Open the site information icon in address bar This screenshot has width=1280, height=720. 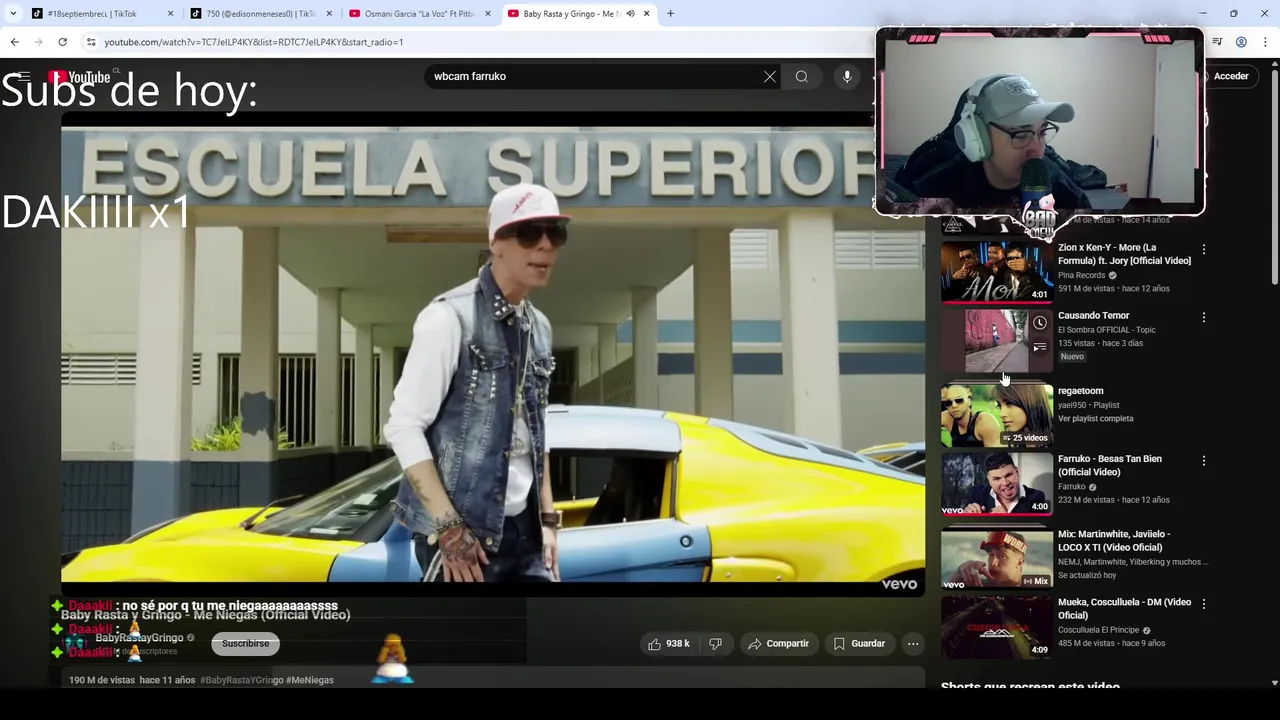pos(91,42)
